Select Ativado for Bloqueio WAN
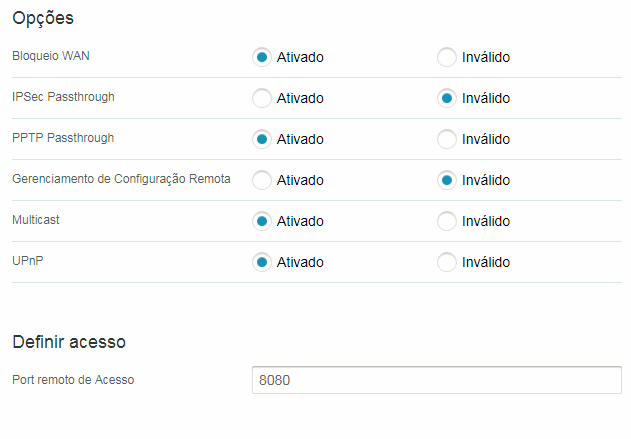Viewport: 631px width, 439px height. 262,57
